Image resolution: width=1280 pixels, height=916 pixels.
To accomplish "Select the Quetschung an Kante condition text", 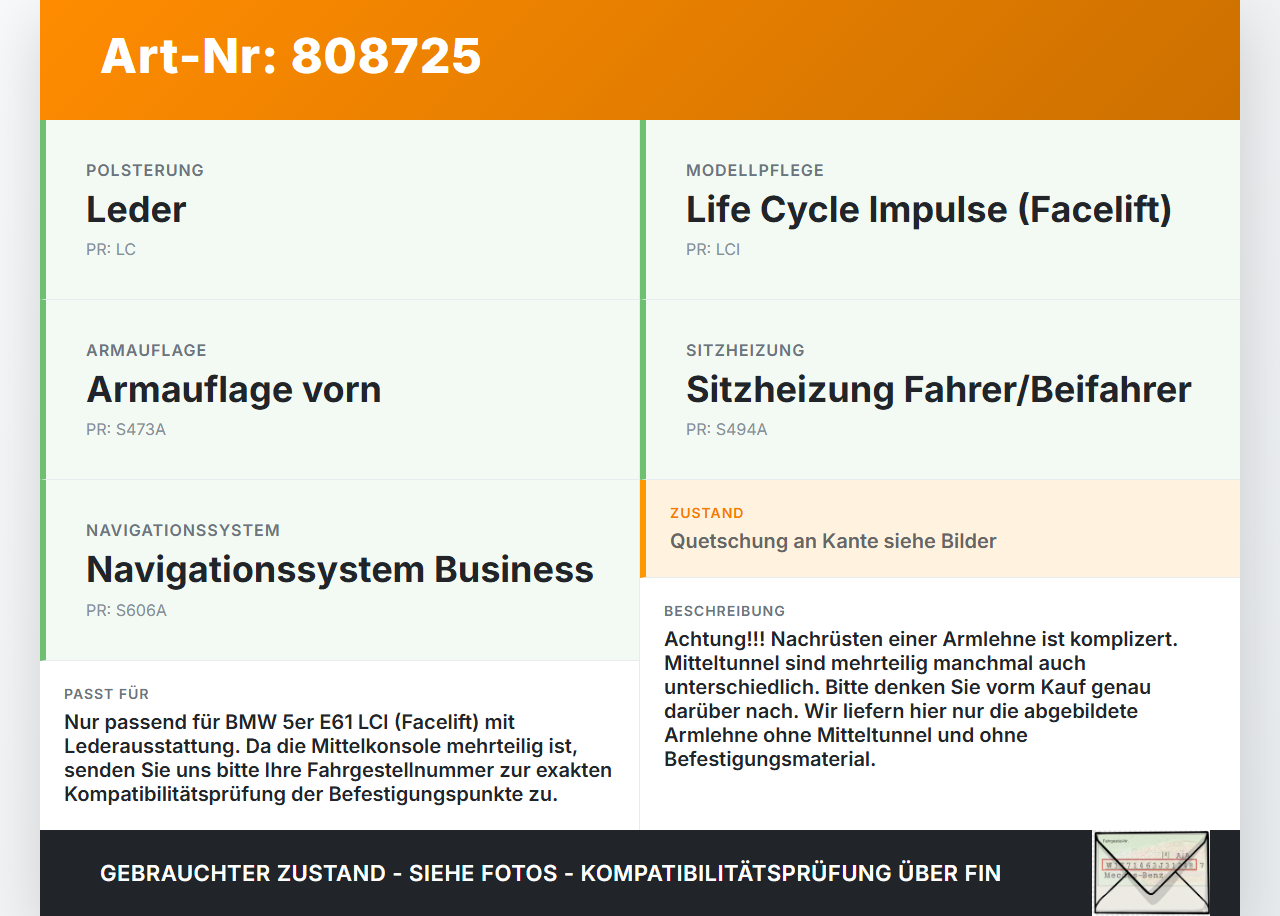I will coord(833,541).
